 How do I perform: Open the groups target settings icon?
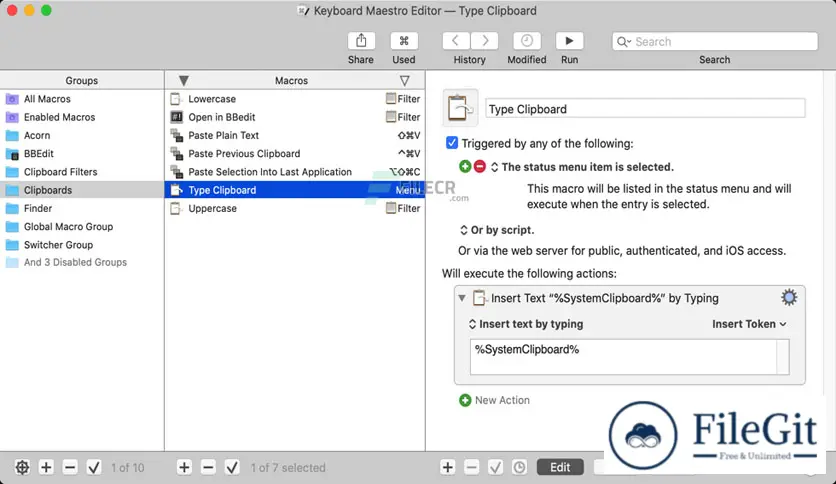coord(22,467)
